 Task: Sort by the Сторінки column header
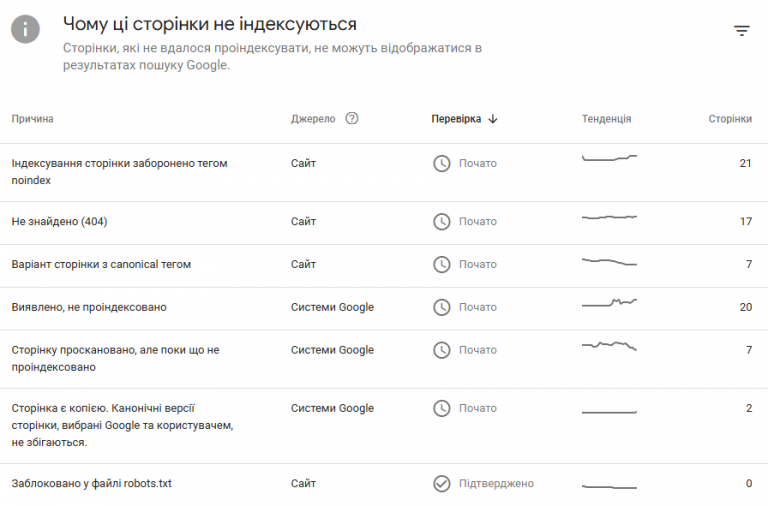point(730,119)
